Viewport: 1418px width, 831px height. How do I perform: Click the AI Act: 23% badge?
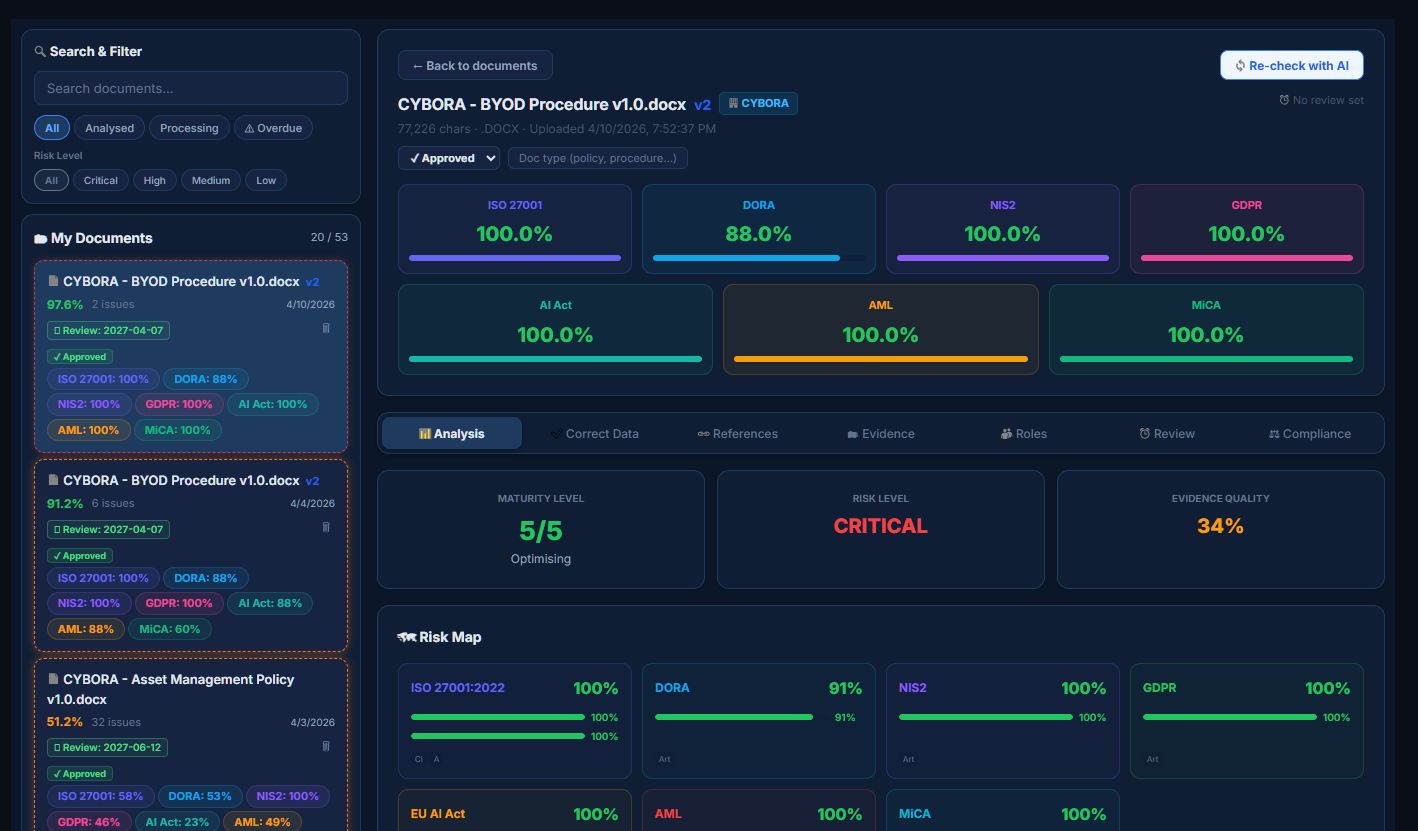coord(178,822)
